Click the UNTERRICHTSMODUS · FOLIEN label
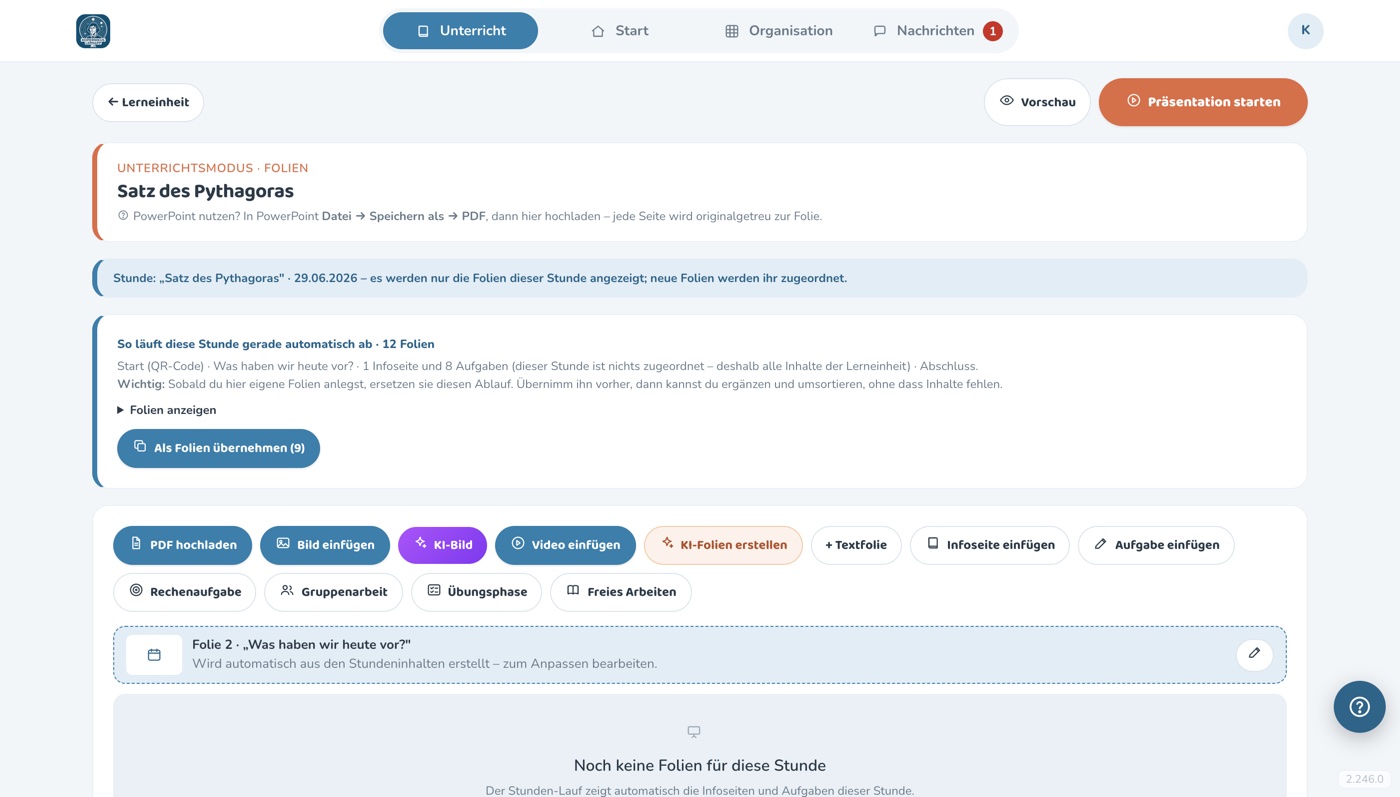This screenshot has height=797, width=1400. 212,168
